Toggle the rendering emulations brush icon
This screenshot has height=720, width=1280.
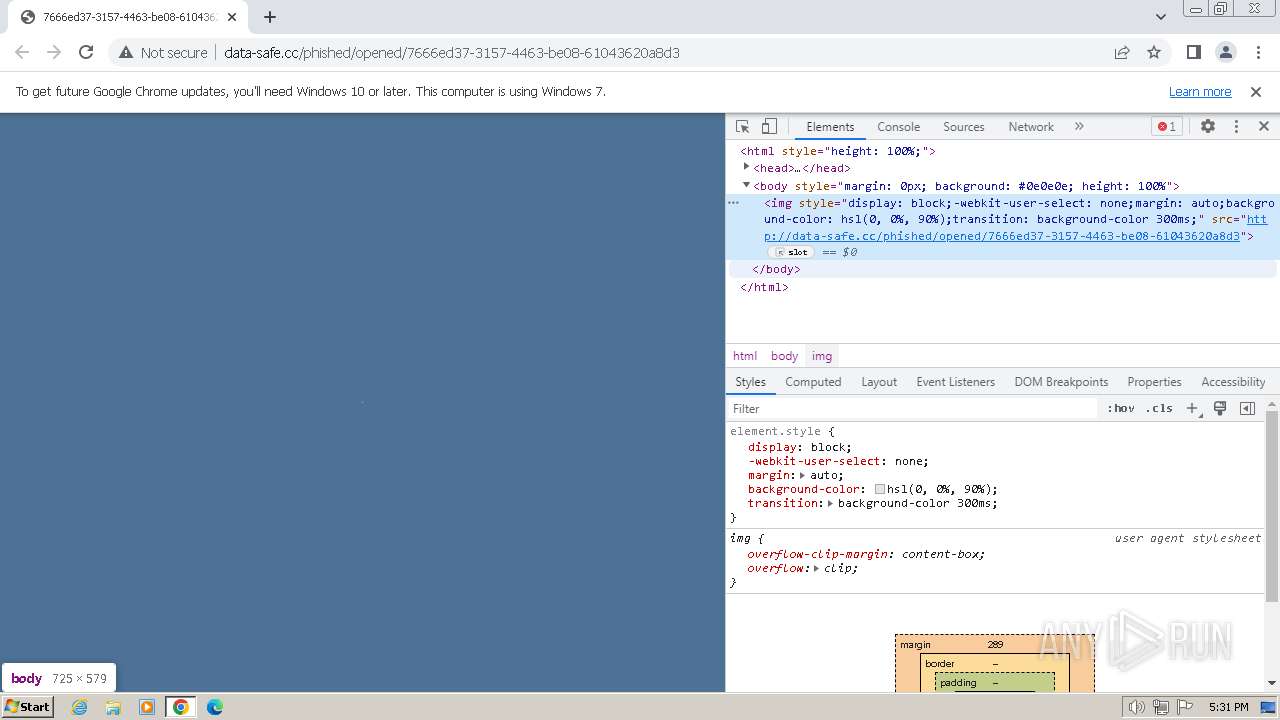click(x=1220, y=408)
